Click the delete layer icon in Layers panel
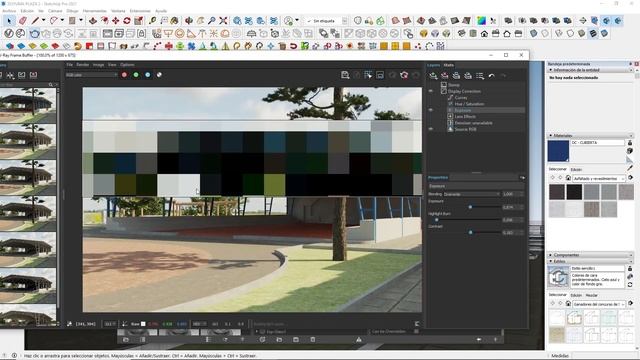 point(445,76)
